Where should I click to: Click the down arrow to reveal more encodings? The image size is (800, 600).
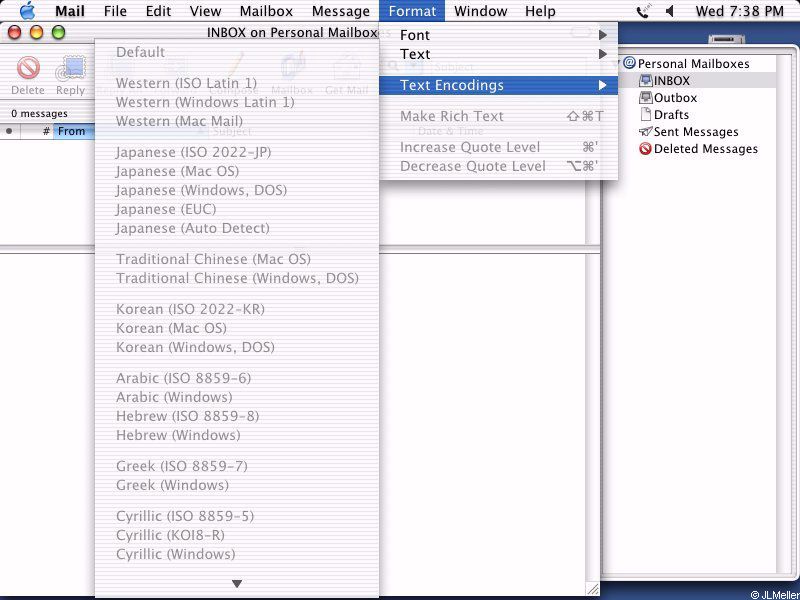click(237, 583)
